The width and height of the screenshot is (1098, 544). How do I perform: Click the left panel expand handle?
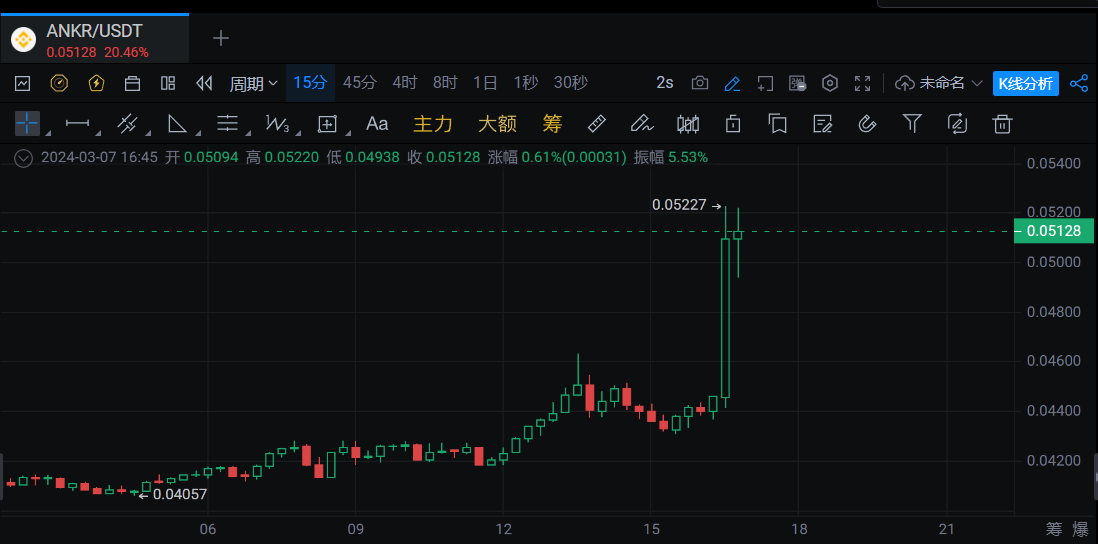(2, 477)
